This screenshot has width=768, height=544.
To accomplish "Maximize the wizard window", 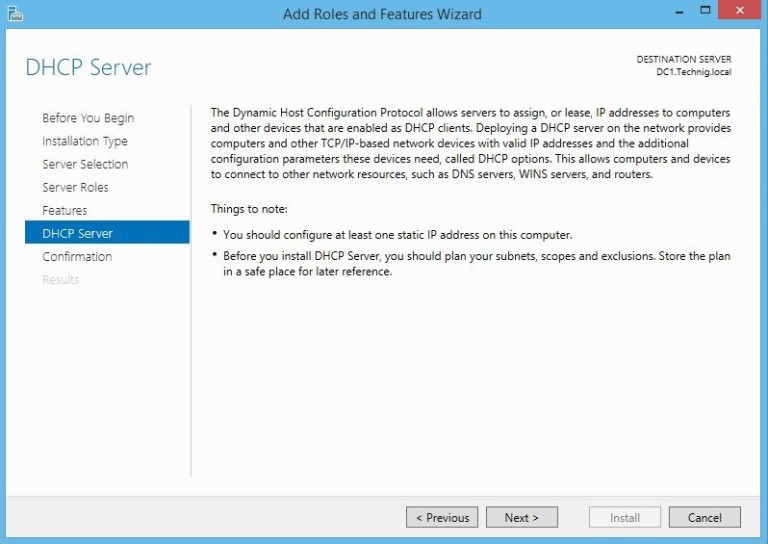I will pos(705,12).
